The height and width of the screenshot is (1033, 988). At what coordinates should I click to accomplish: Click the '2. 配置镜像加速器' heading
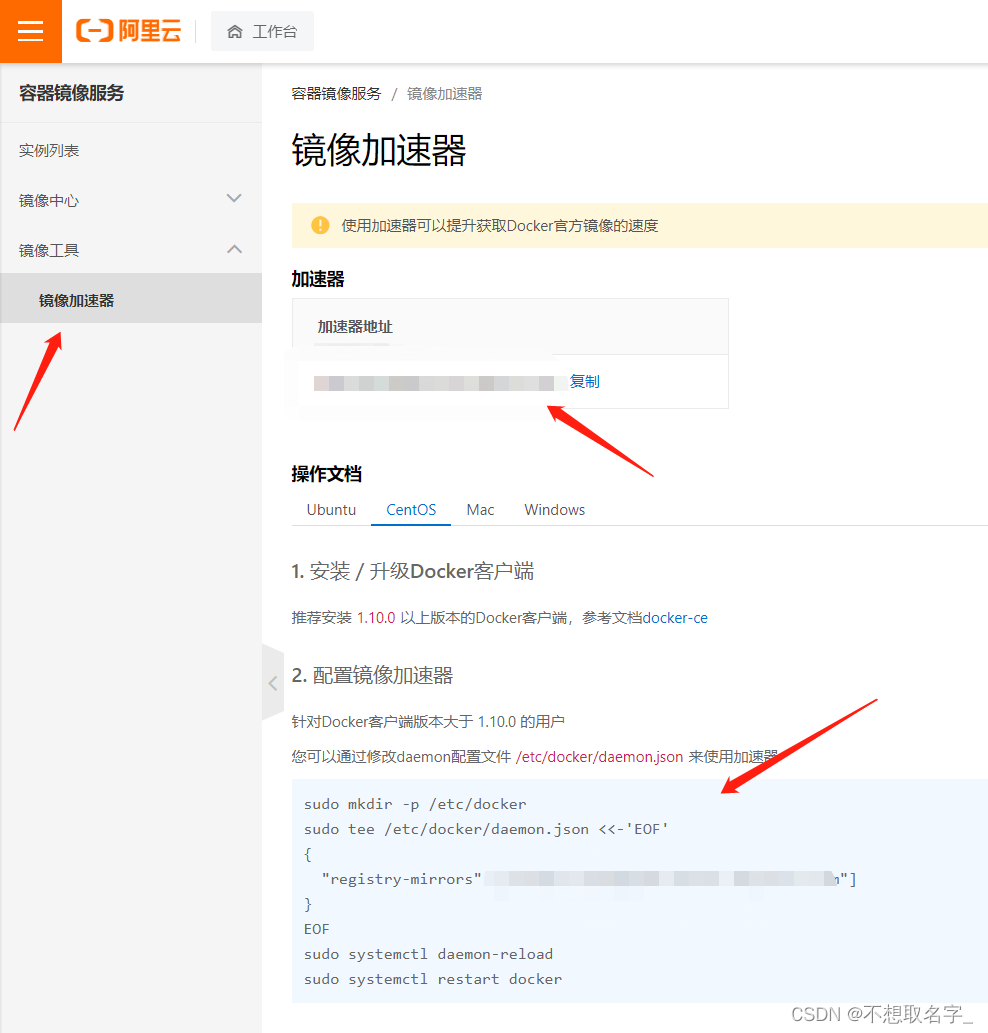(x=372, y=675)
